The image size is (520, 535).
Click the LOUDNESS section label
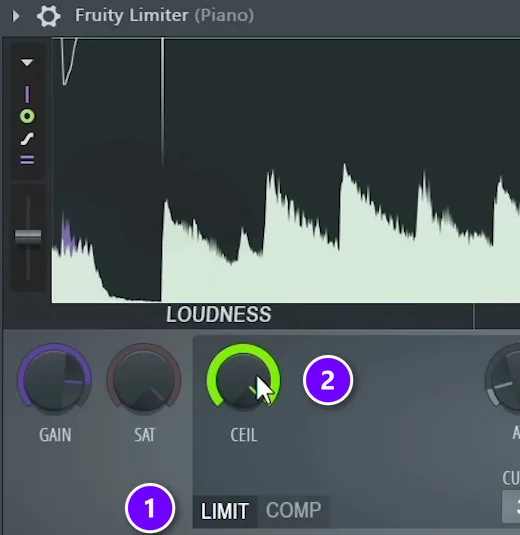(x=219, y=314)
